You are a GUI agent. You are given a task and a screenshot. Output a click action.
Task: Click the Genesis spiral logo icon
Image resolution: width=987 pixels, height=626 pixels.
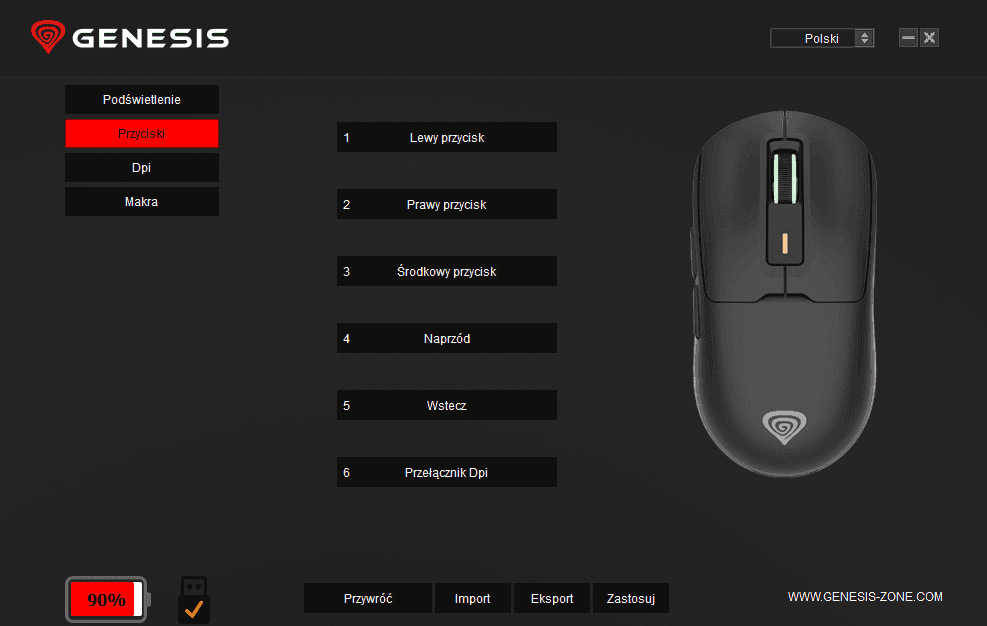tap(48, 37)
